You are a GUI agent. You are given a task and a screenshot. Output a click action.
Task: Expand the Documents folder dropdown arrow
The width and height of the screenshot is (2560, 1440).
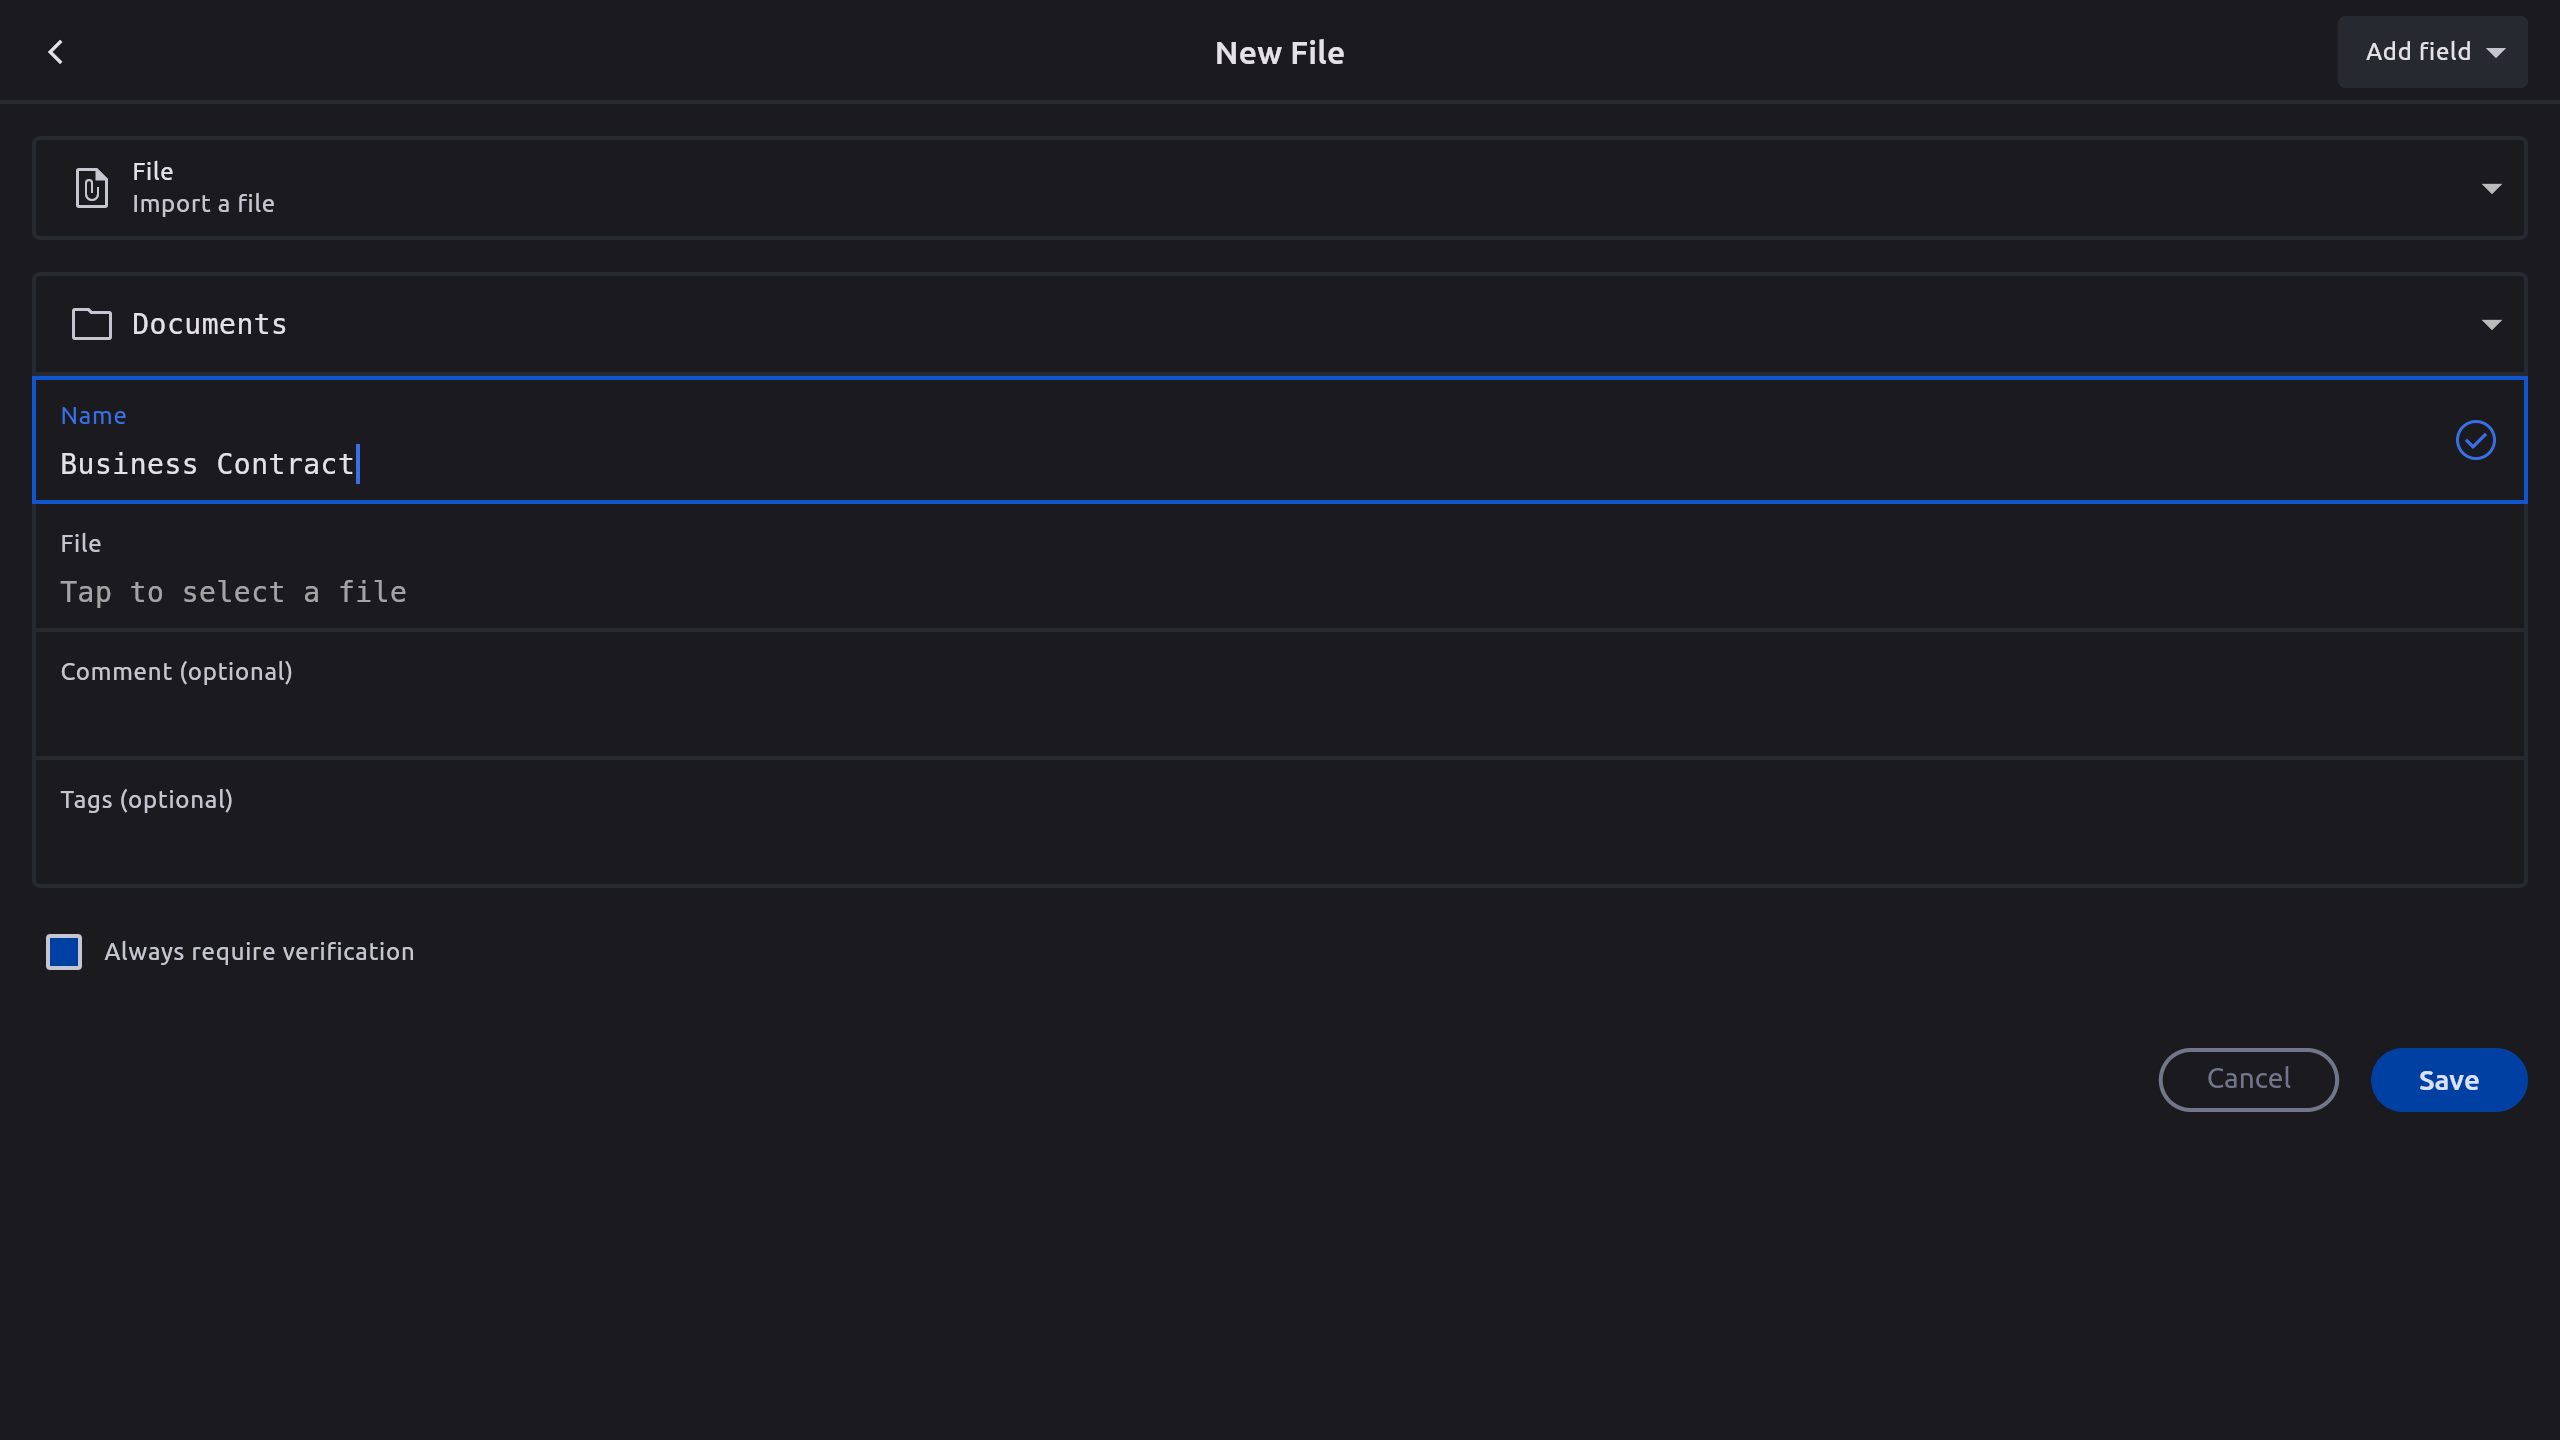pos(2491,324)
